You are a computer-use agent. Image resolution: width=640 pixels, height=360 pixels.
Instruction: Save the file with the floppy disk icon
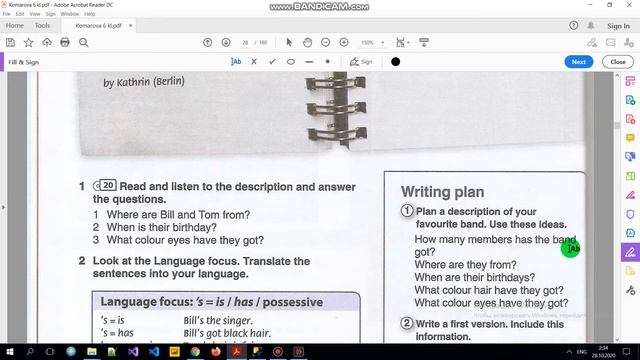point(10,42)
